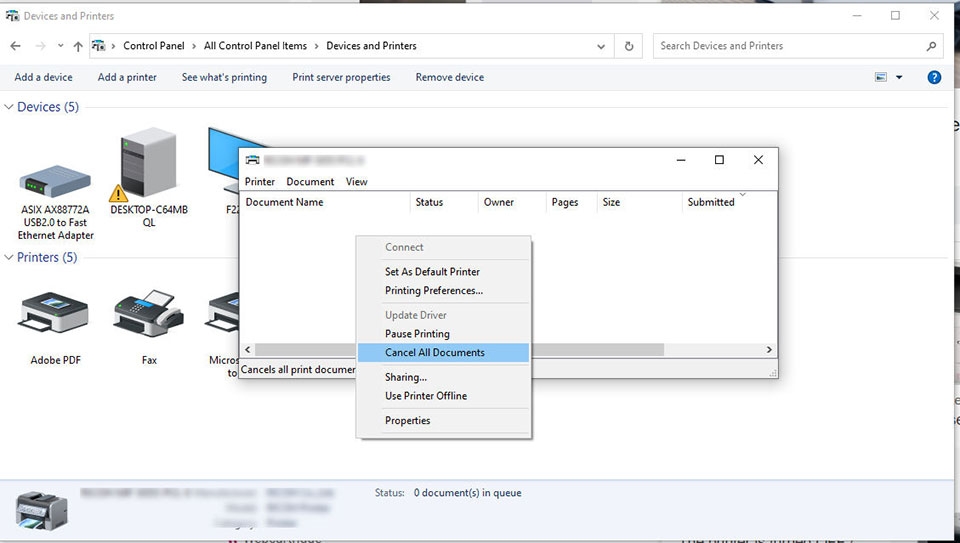Open the Printer menu in queue window

pyautogui.click(x=260, y=181)
